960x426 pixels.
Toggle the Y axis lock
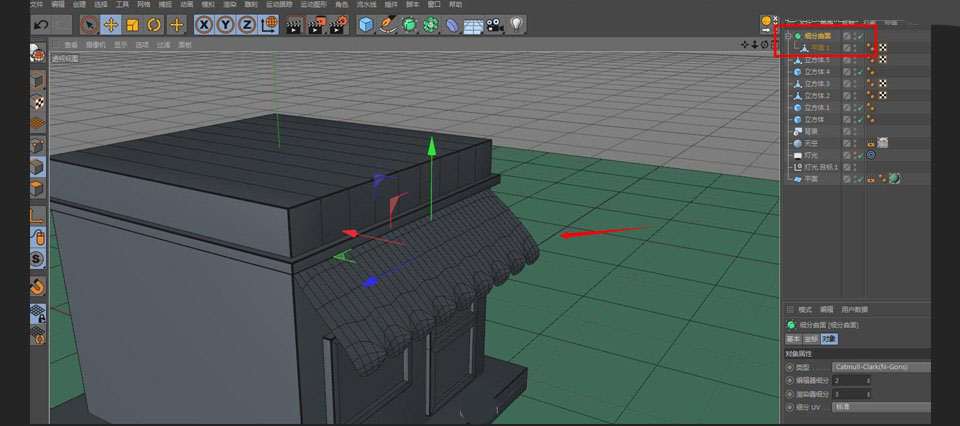click(225, 24)
